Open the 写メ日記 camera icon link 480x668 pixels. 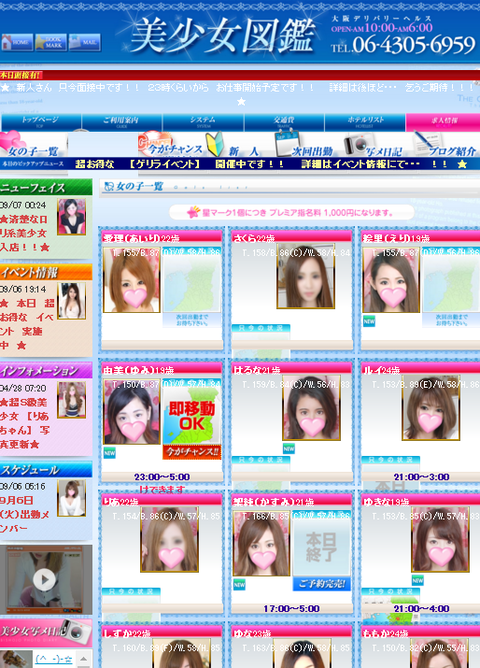373,145
